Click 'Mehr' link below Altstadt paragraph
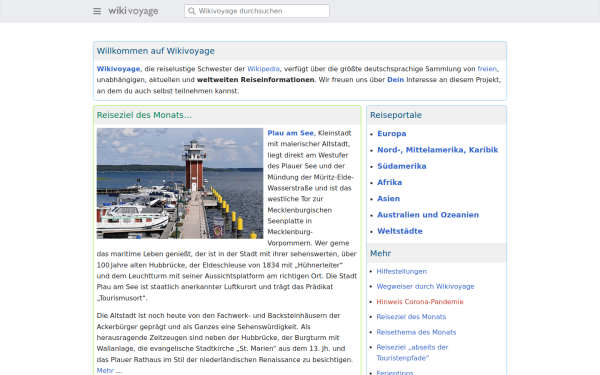This screenshot has height=375, width=600. [105, 370]
